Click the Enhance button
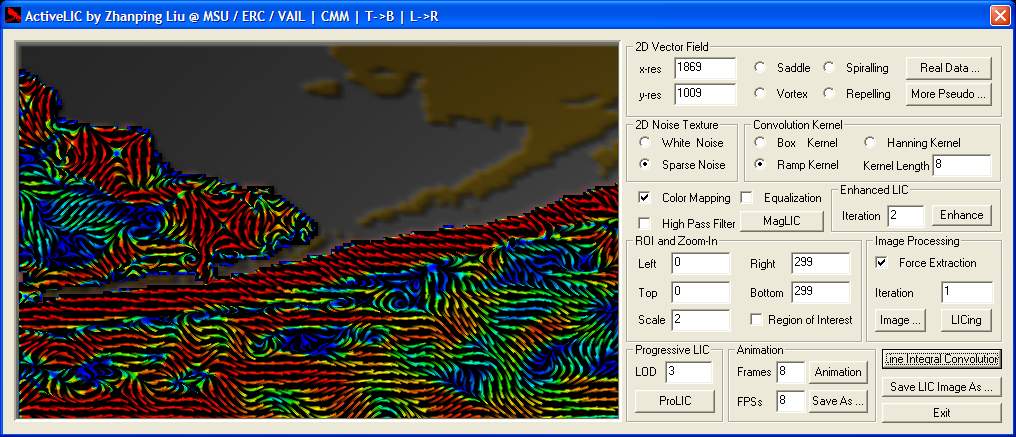This screenshot has height=437, width=1016. (x=961, y=215)
